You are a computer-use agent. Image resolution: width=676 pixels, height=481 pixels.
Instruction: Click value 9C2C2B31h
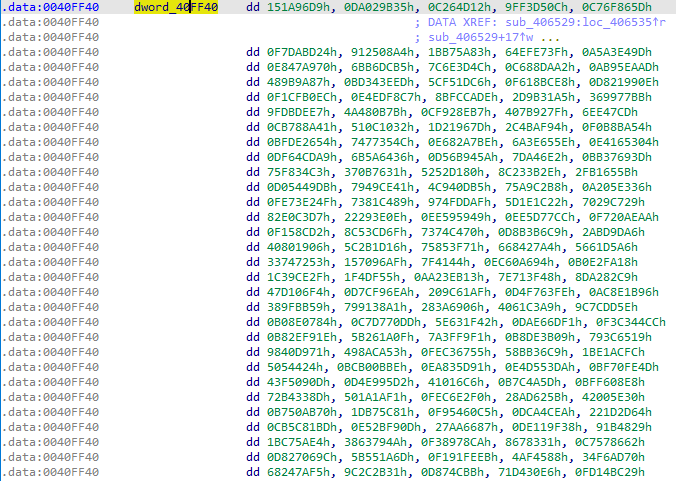[376, 472]
